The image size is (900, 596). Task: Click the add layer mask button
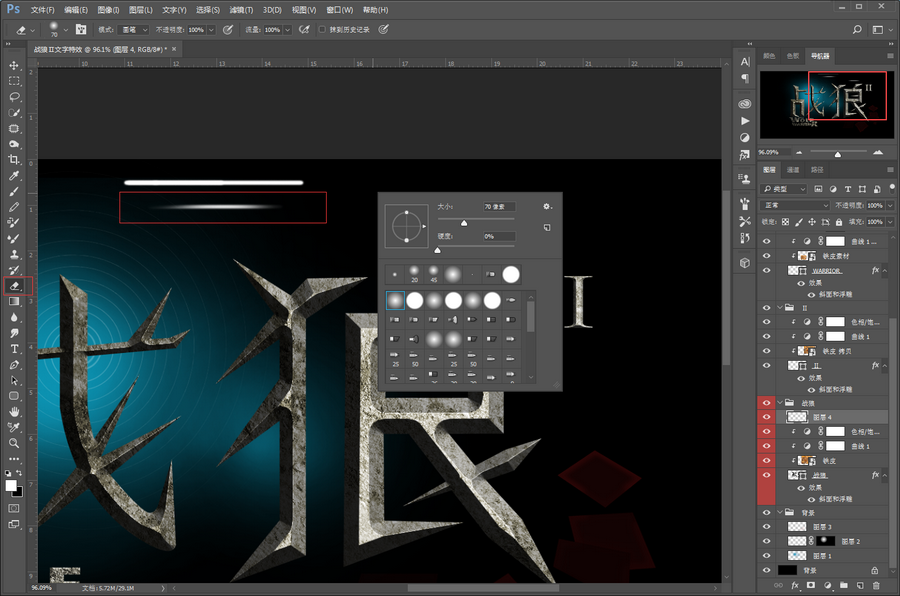coord(810,584)
